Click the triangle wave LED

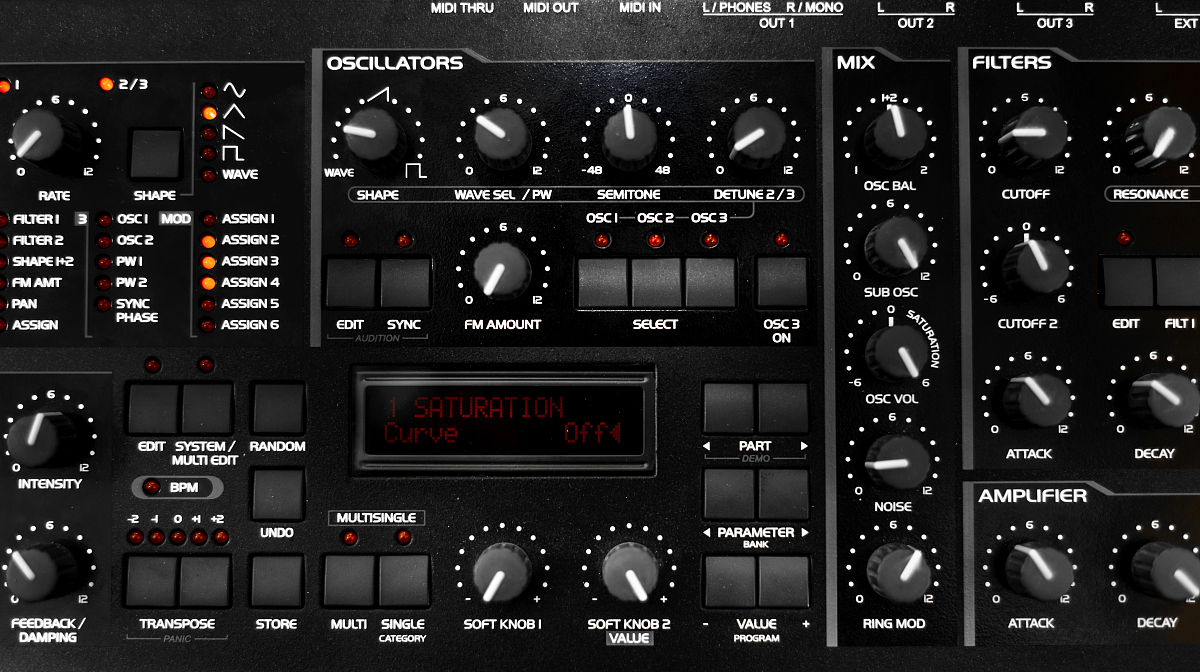(209, 113)
